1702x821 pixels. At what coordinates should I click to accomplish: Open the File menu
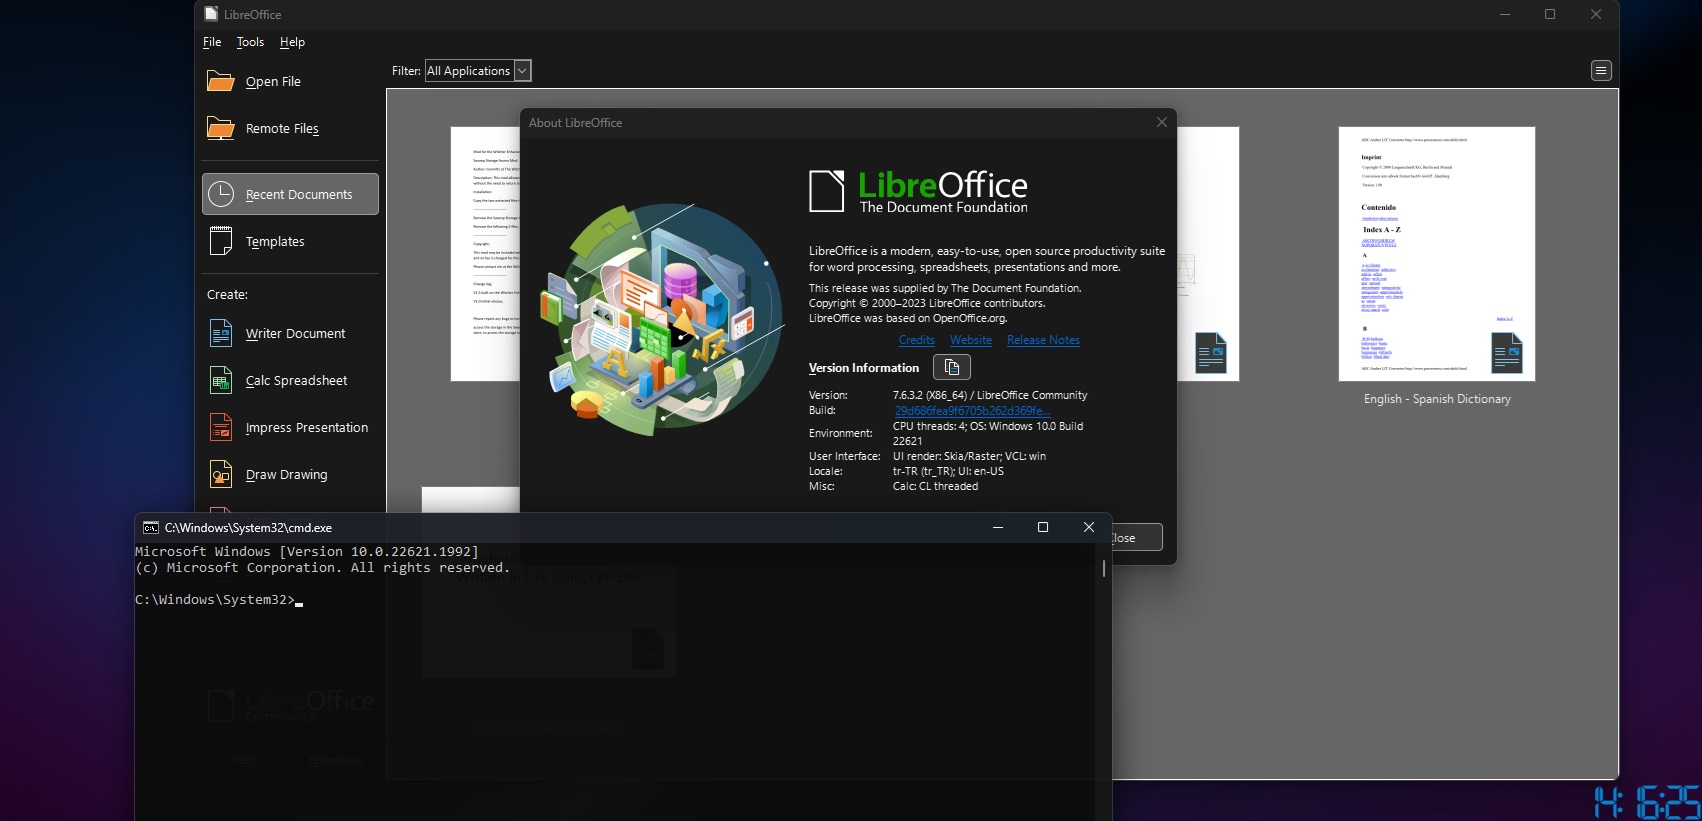click(x=212, y=42)
